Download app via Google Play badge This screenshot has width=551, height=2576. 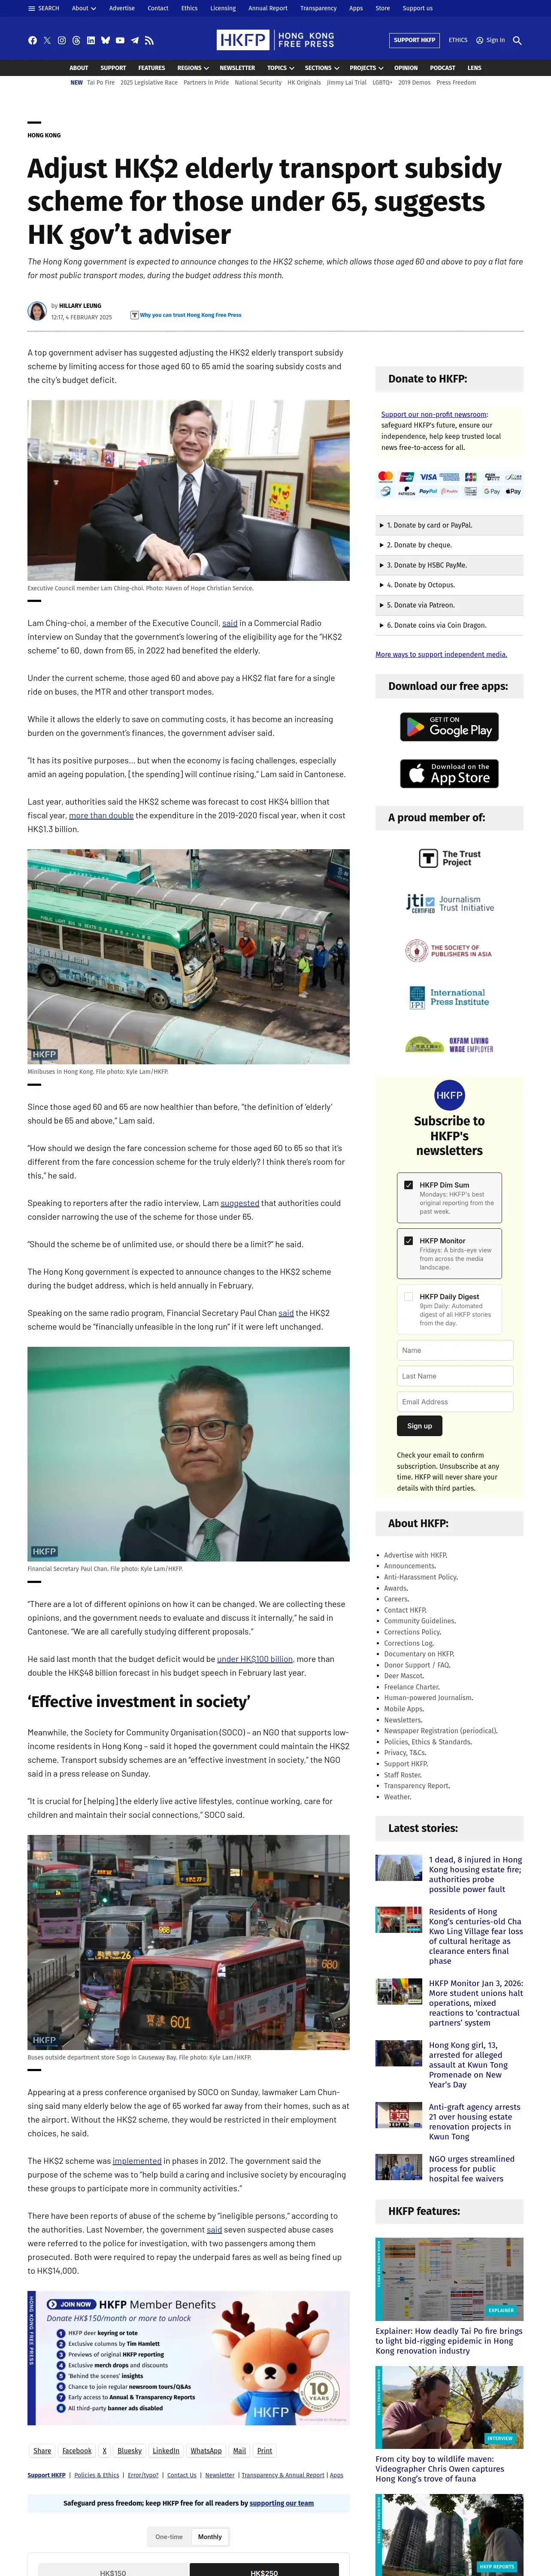[449, 727]
